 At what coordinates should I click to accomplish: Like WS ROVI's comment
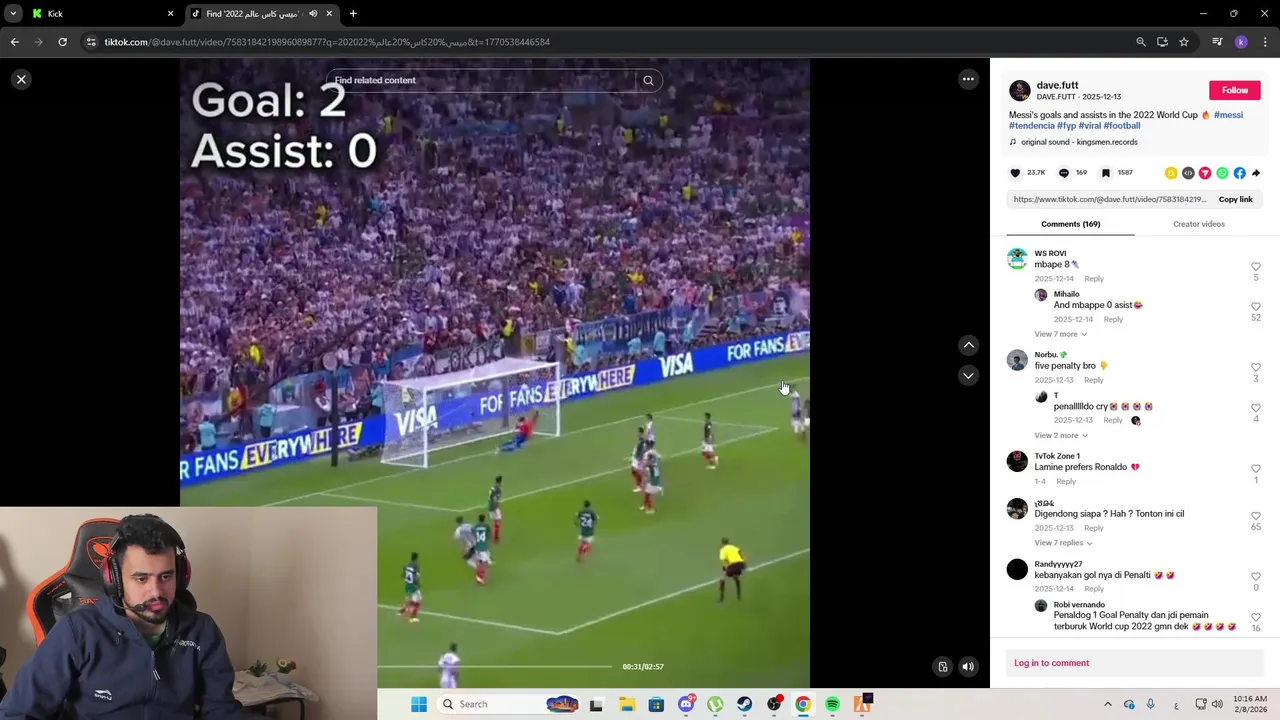1256,267
